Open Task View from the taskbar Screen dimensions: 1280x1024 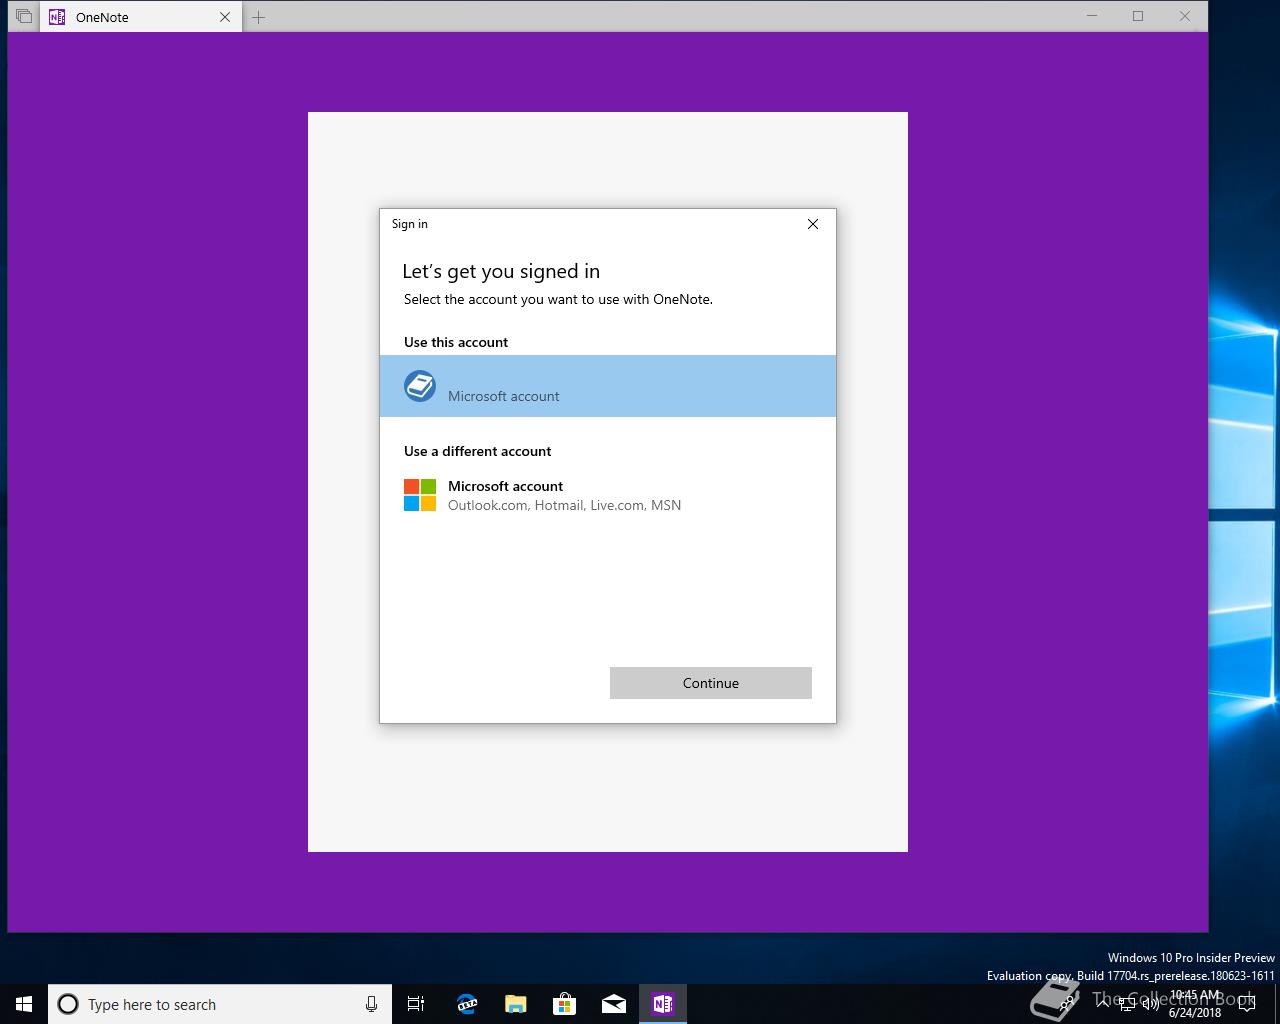(416, 1004)
